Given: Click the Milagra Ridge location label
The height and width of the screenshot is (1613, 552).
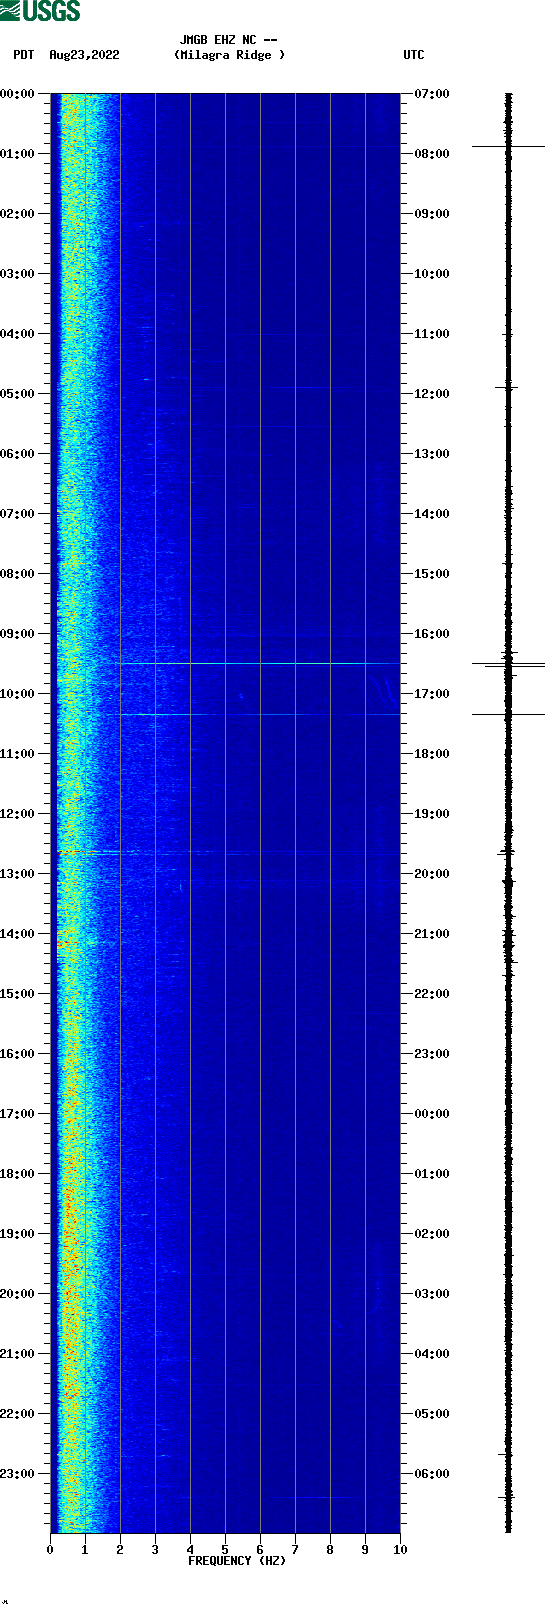Looking at the screenshot, I should tap(229, 55).
